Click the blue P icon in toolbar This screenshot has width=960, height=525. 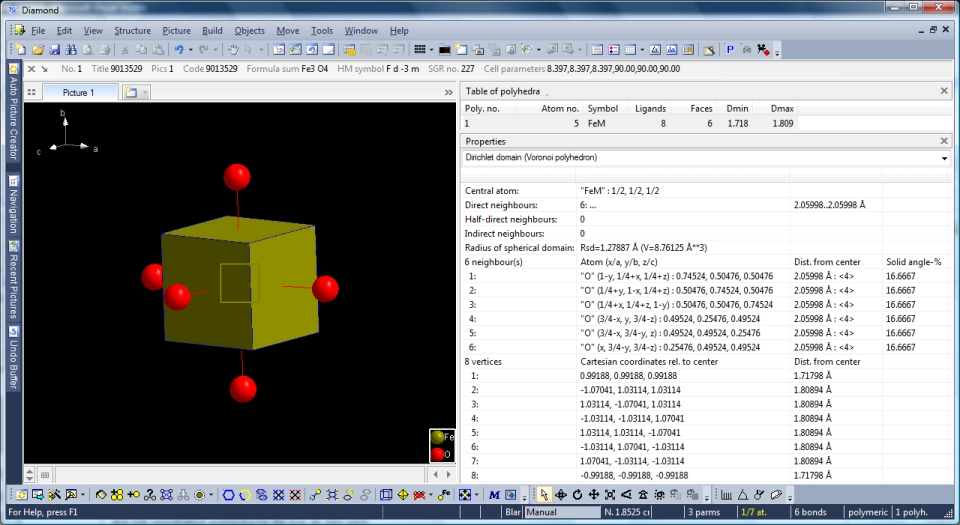(x=729, y=49)
